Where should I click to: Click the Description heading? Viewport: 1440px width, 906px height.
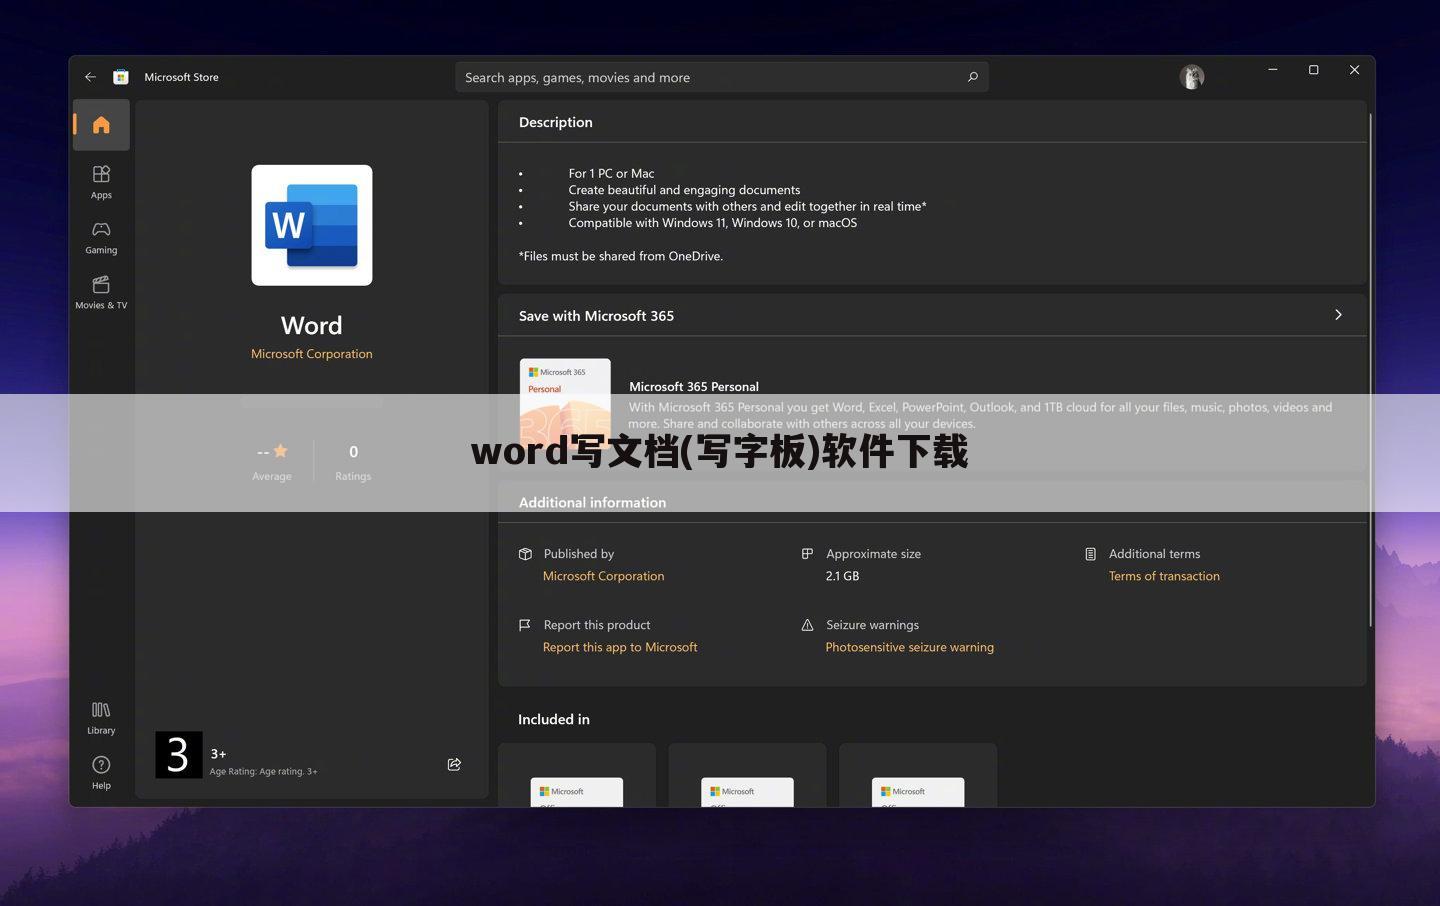[556, 122]
